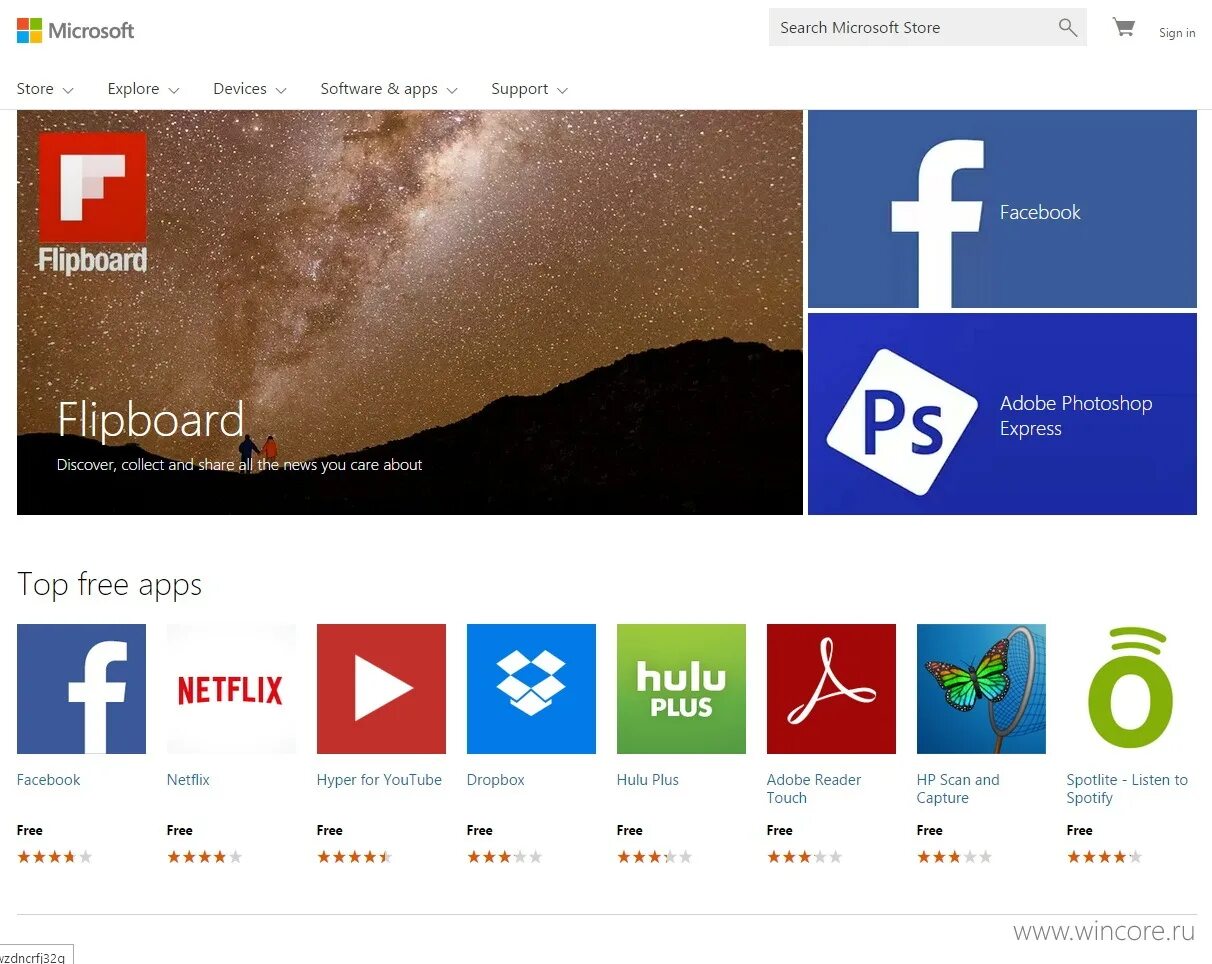Screen dimensions: 1212x964
Task: Click the Flipboard tagline about news
Action: [240, 465]
